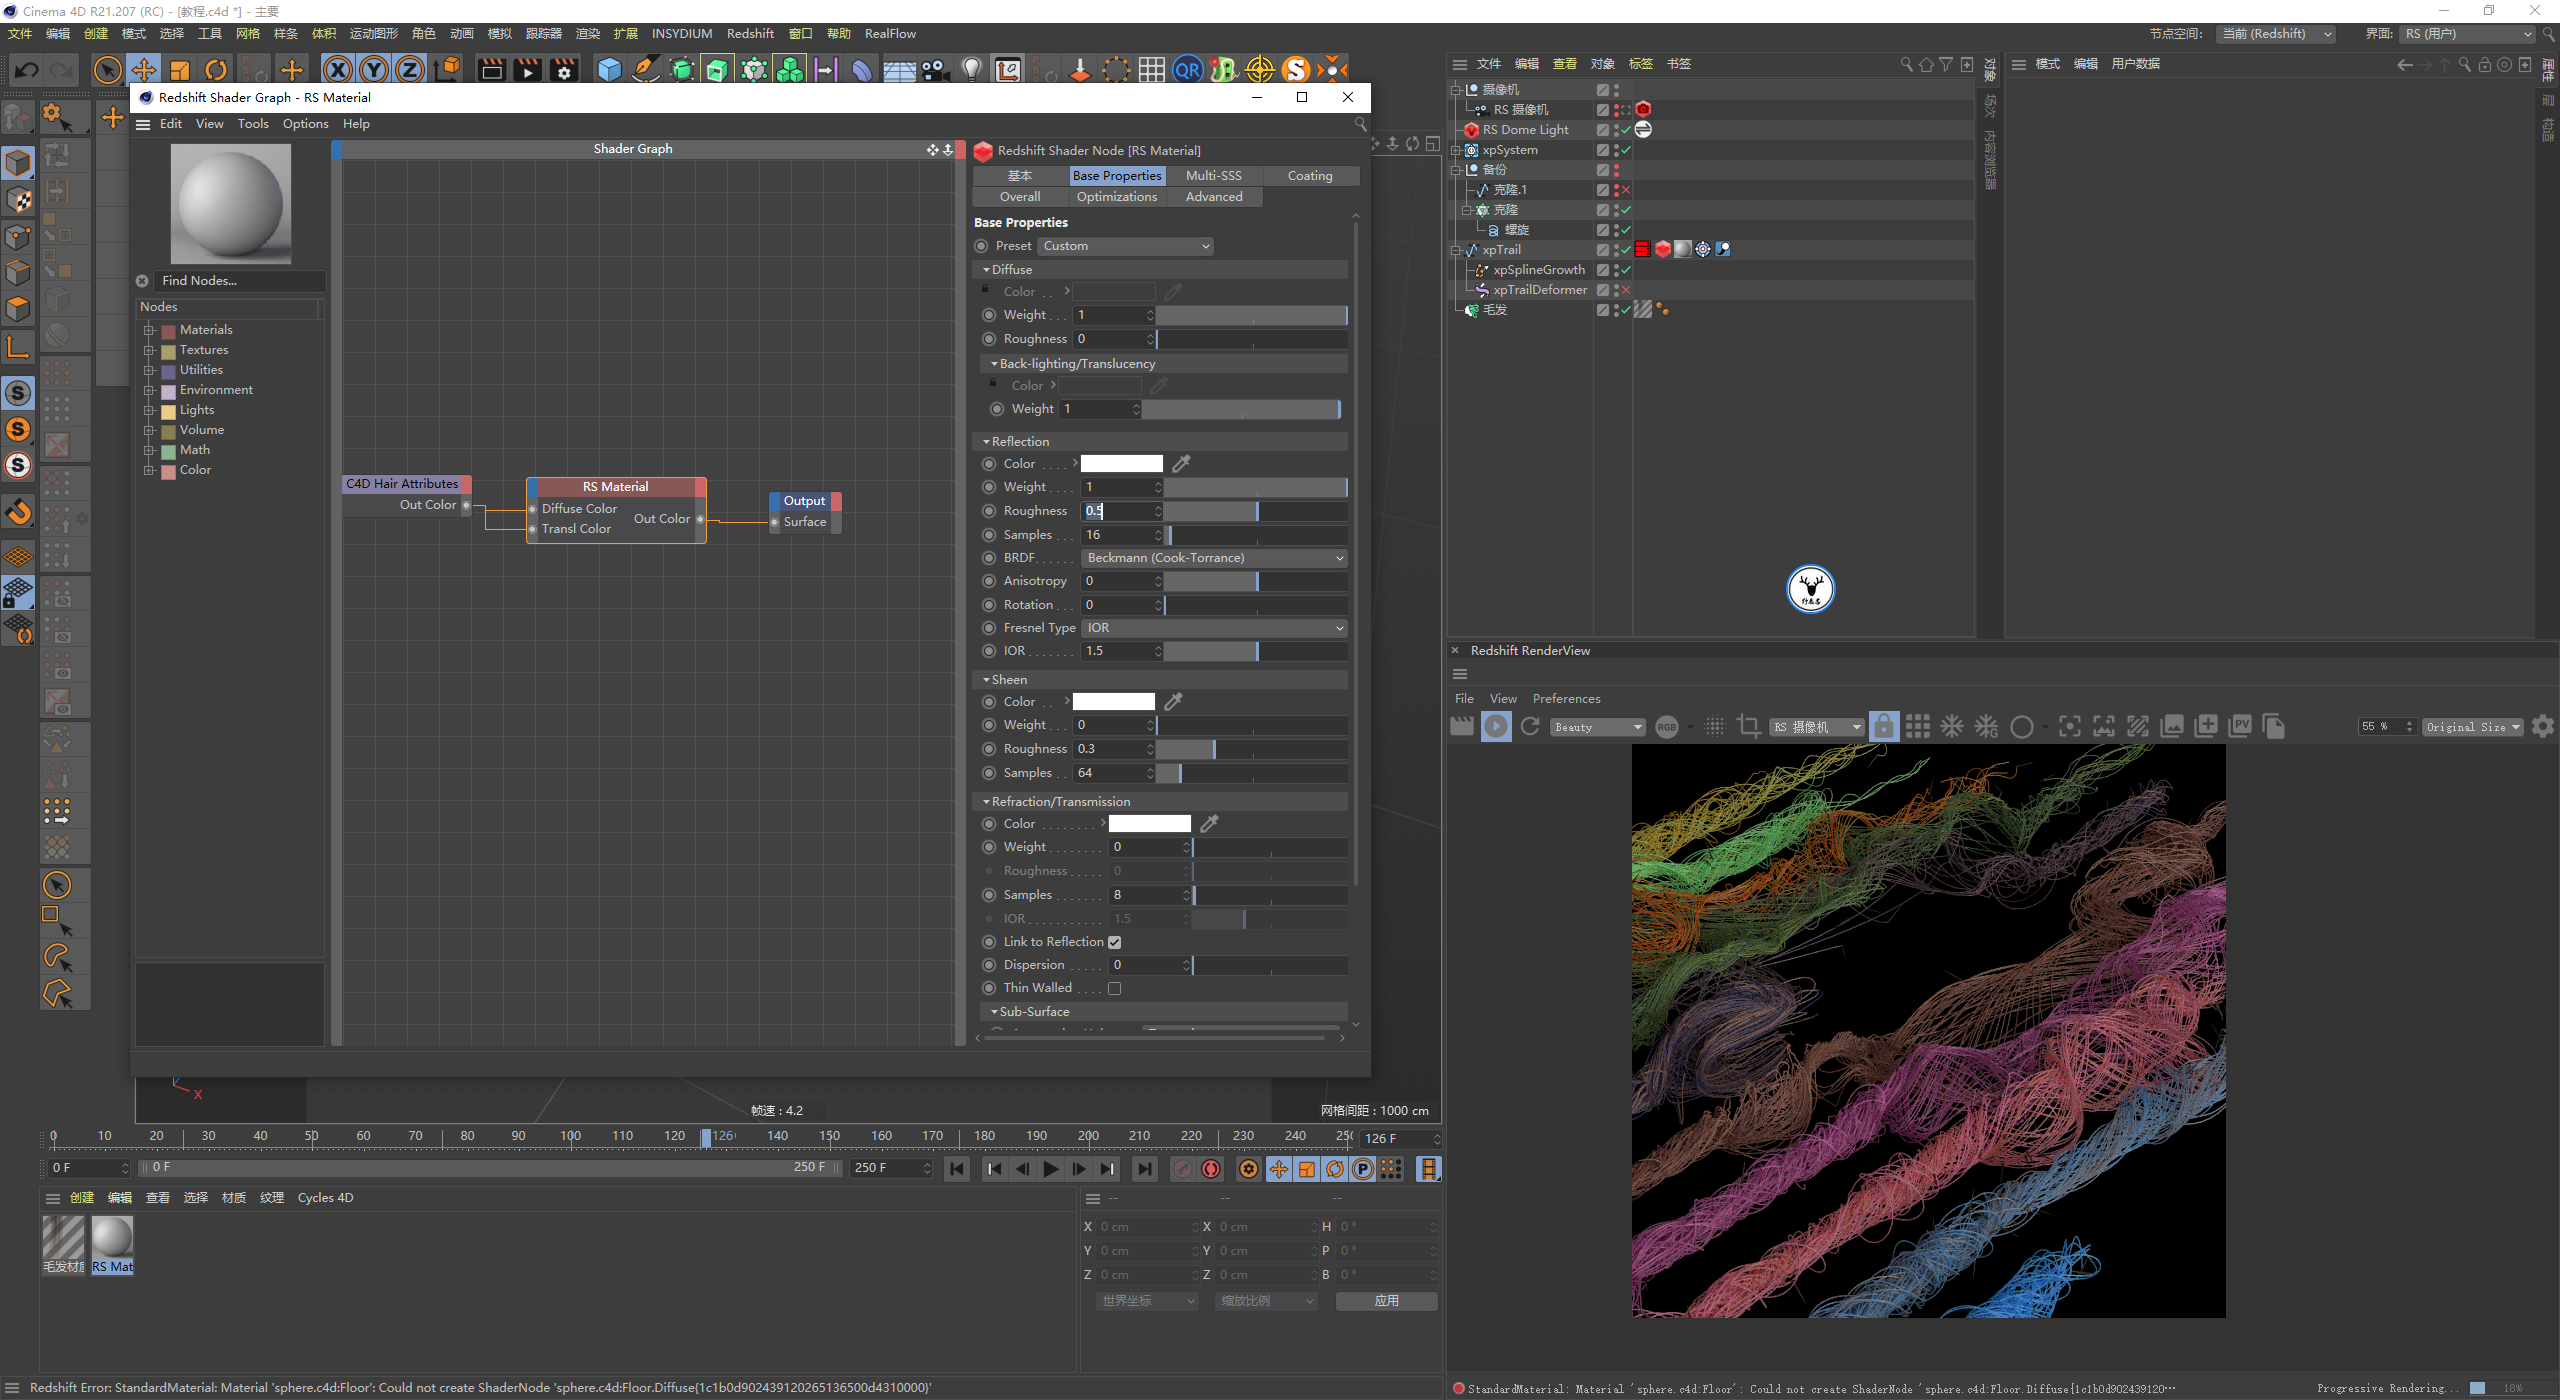
Task: Toggle the lock camera icon in RenderView
Action: tap(1883, 727)
